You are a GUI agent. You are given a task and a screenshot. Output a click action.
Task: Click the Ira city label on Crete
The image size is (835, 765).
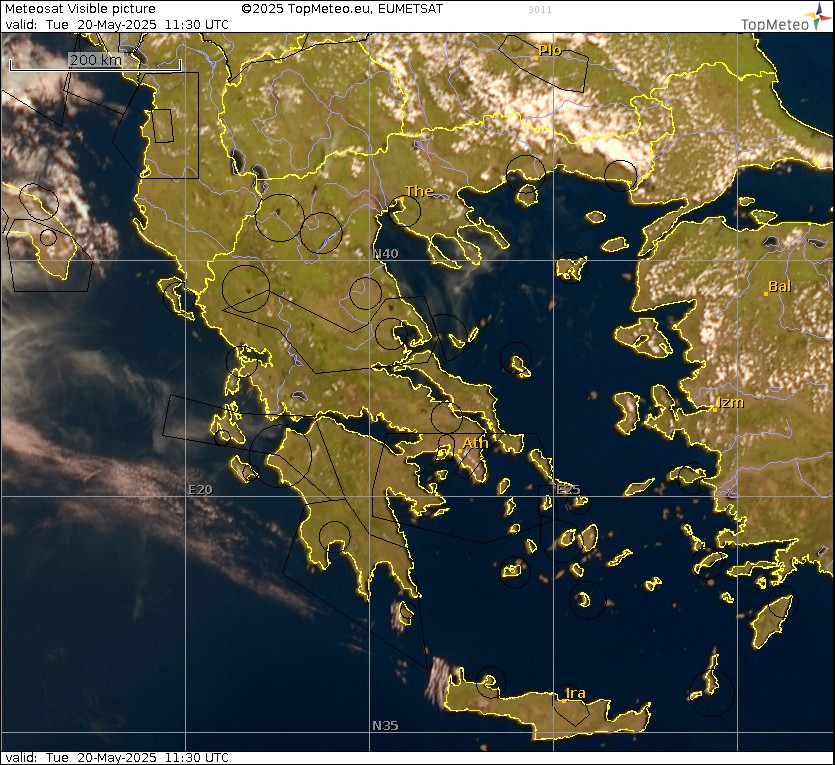pos(575,693)
